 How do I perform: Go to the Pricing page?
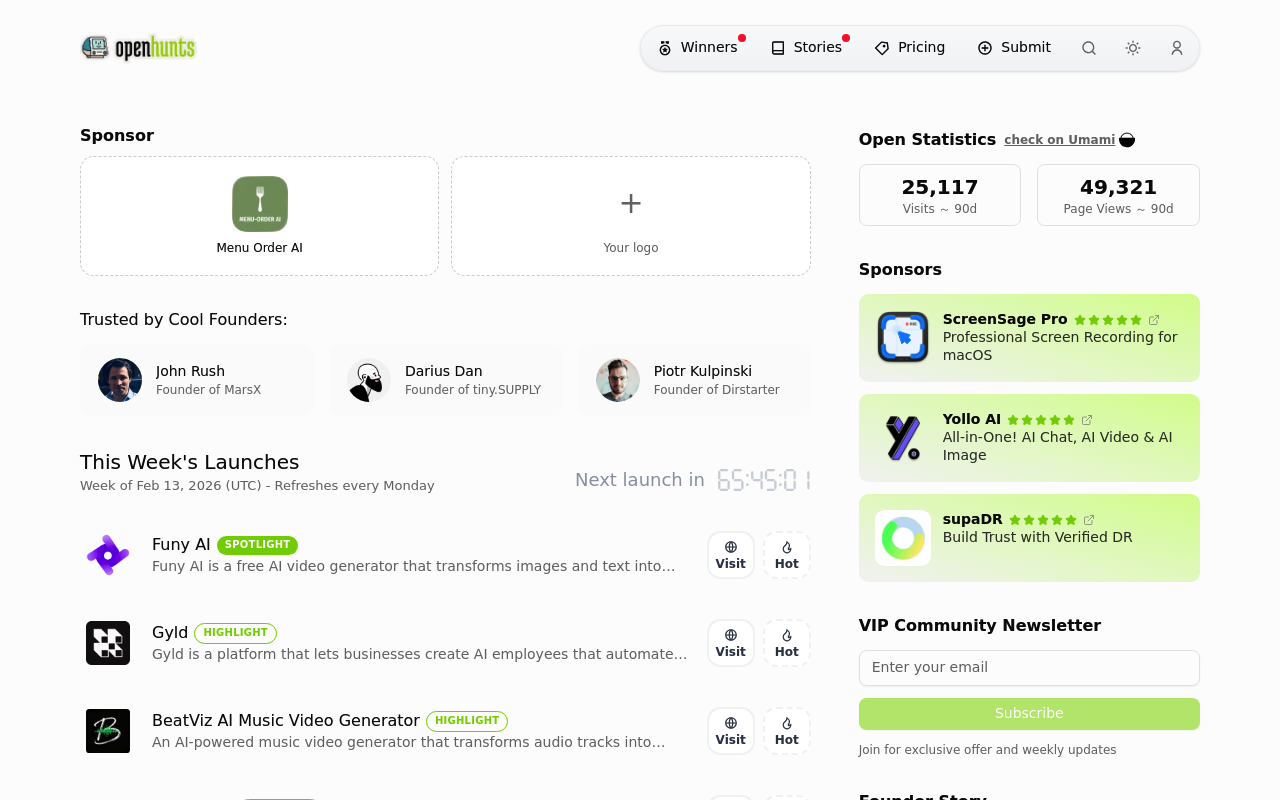[910, 48]
